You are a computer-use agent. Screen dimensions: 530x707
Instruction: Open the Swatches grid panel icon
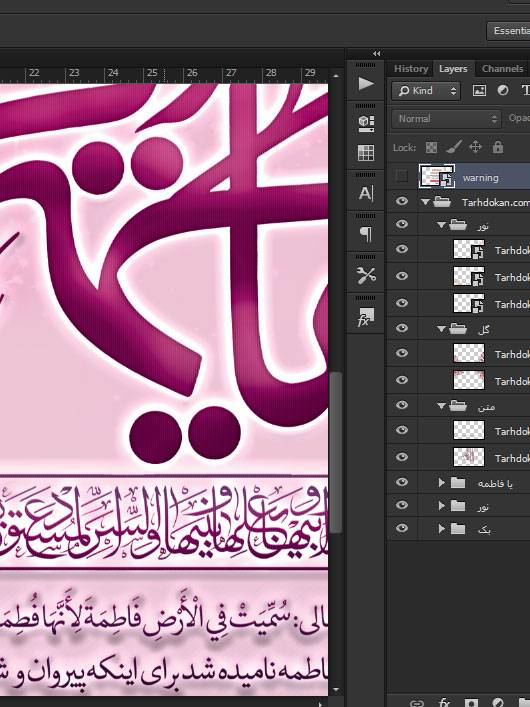pyautogui.click(x=366, y=153)
